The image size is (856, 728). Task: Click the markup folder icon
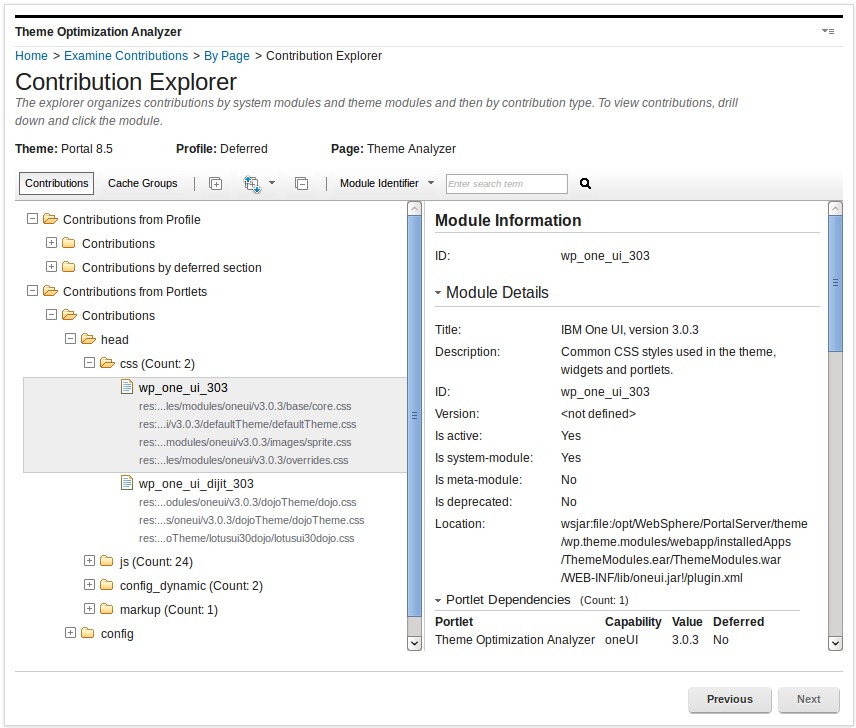point(105,609)
